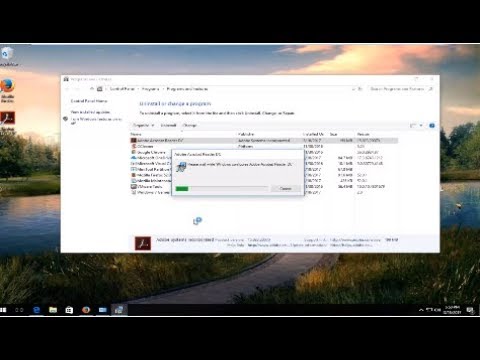Click the Adobe Systems Incorporated publisher cell
This screenshot has width=480, height=360.
pos(264,140)
